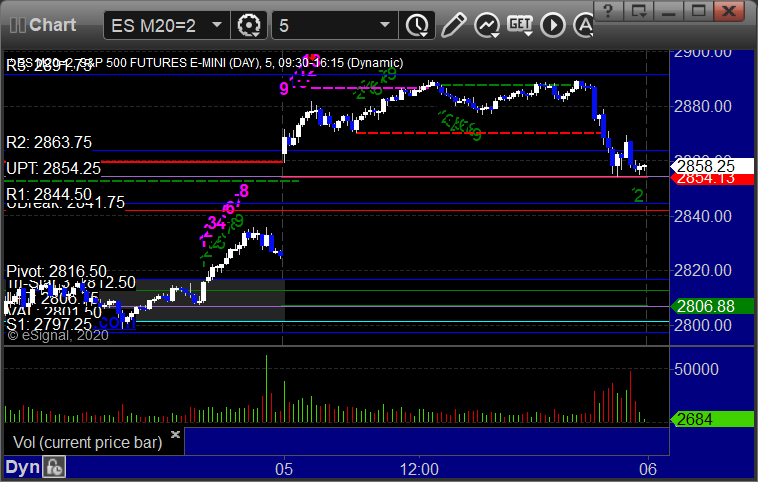Viewport: 758px width, 482px height.
Task: Minimize the Chart window
Action: point(668,11)
